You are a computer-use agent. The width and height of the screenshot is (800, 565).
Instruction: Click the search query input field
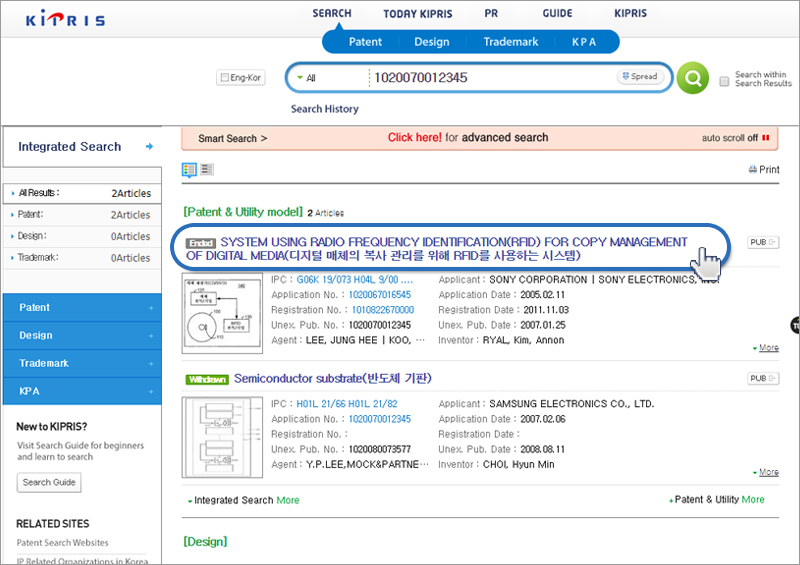coord(492,78)
